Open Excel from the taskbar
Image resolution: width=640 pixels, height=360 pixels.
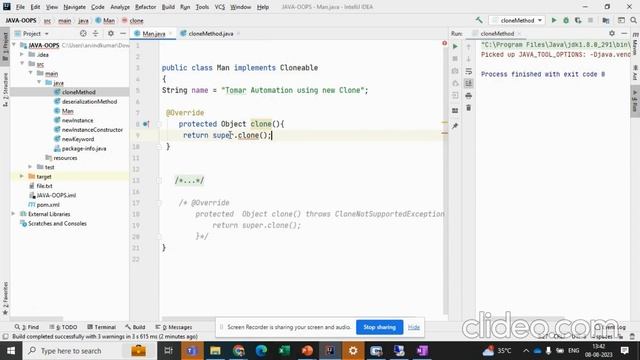pos(284,351)
